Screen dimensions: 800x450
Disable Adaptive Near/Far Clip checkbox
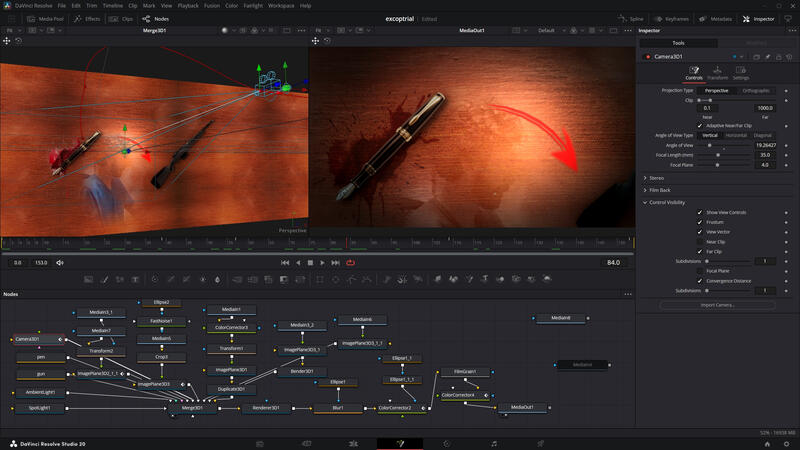[700, 125]
